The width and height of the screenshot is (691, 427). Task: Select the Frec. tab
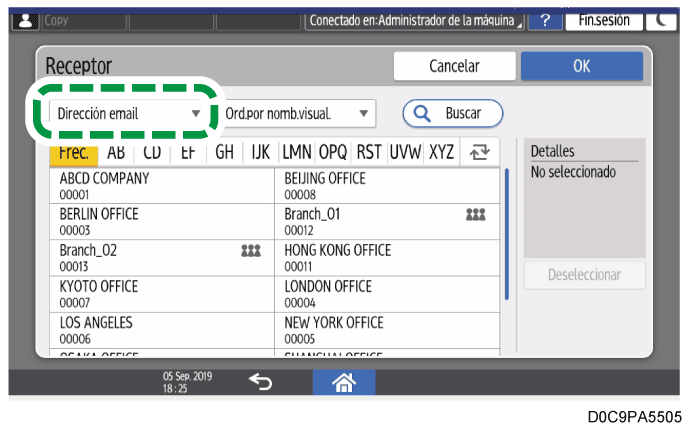71,153
